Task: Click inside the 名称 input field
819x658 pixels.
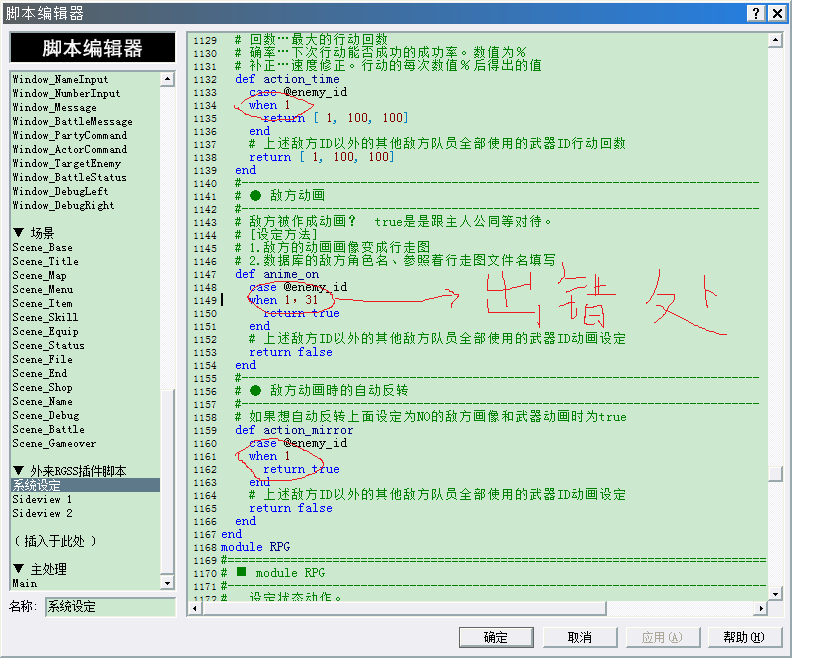Action: (110, 607)
